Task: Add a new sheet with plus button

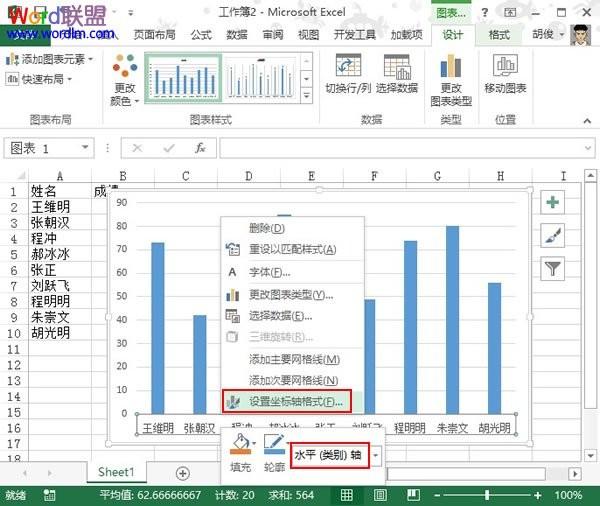Action: (x=182, y=472)
